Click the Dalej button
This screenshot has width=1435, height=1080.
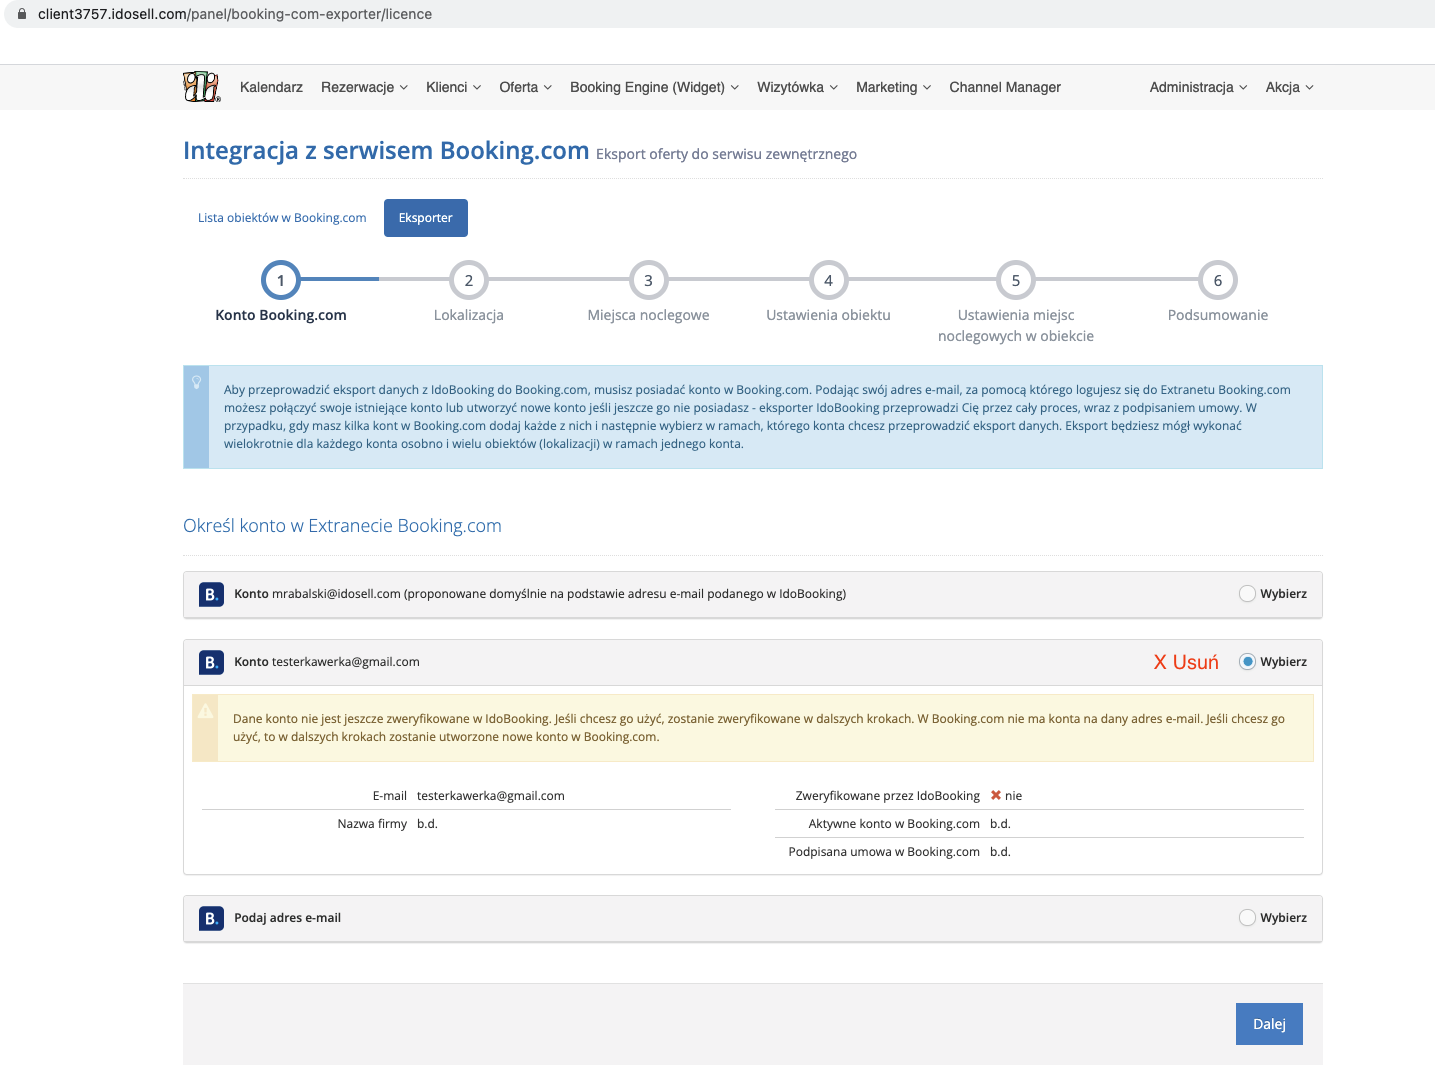pyautogui.click(x=1269, y=1024)
